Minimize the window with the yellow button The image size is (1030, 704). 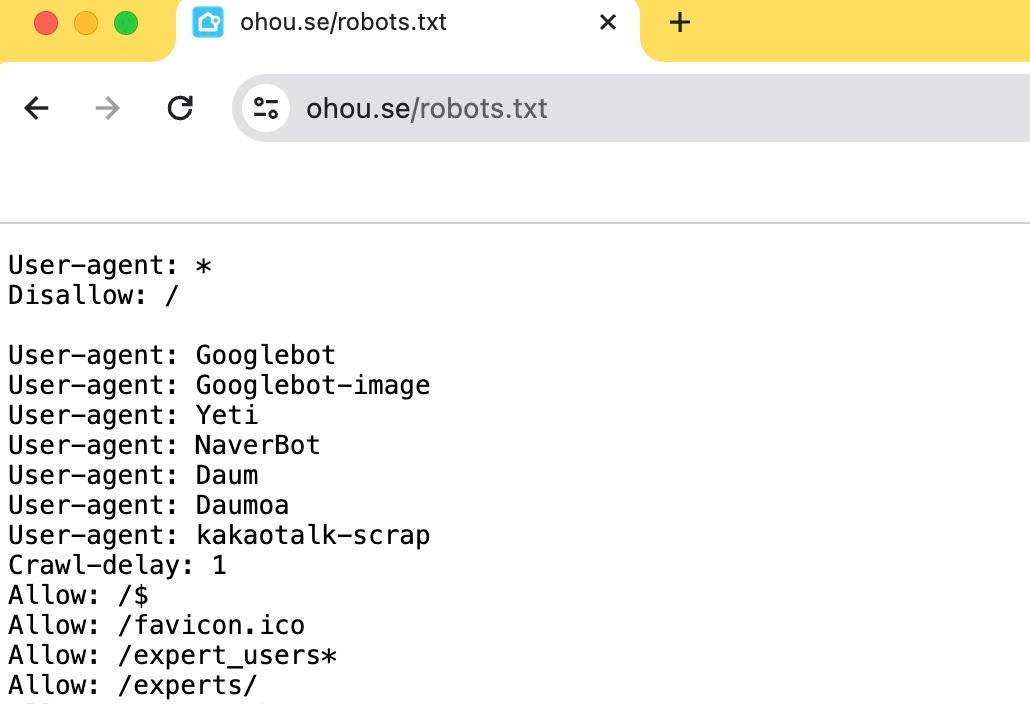86,23
